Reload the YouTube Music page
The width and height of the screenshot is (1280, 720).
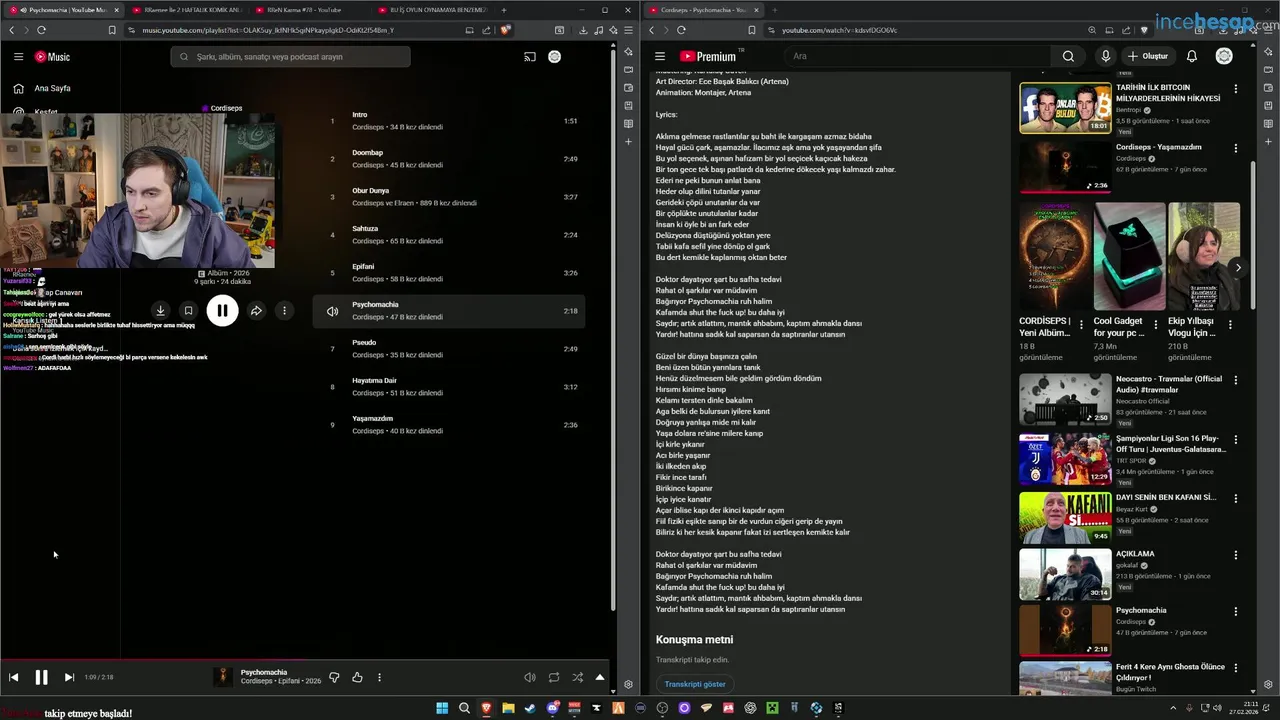click(x=41, y=30)
